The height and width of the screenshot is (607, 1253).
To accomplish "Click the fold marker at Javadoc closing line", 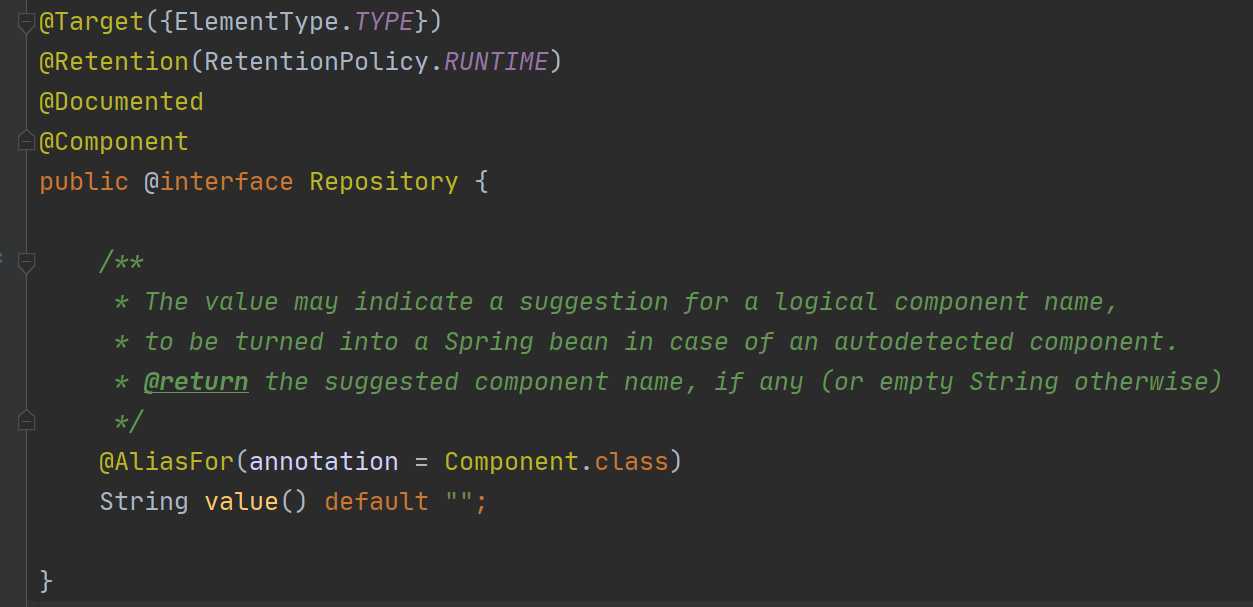I will [27, 420].
